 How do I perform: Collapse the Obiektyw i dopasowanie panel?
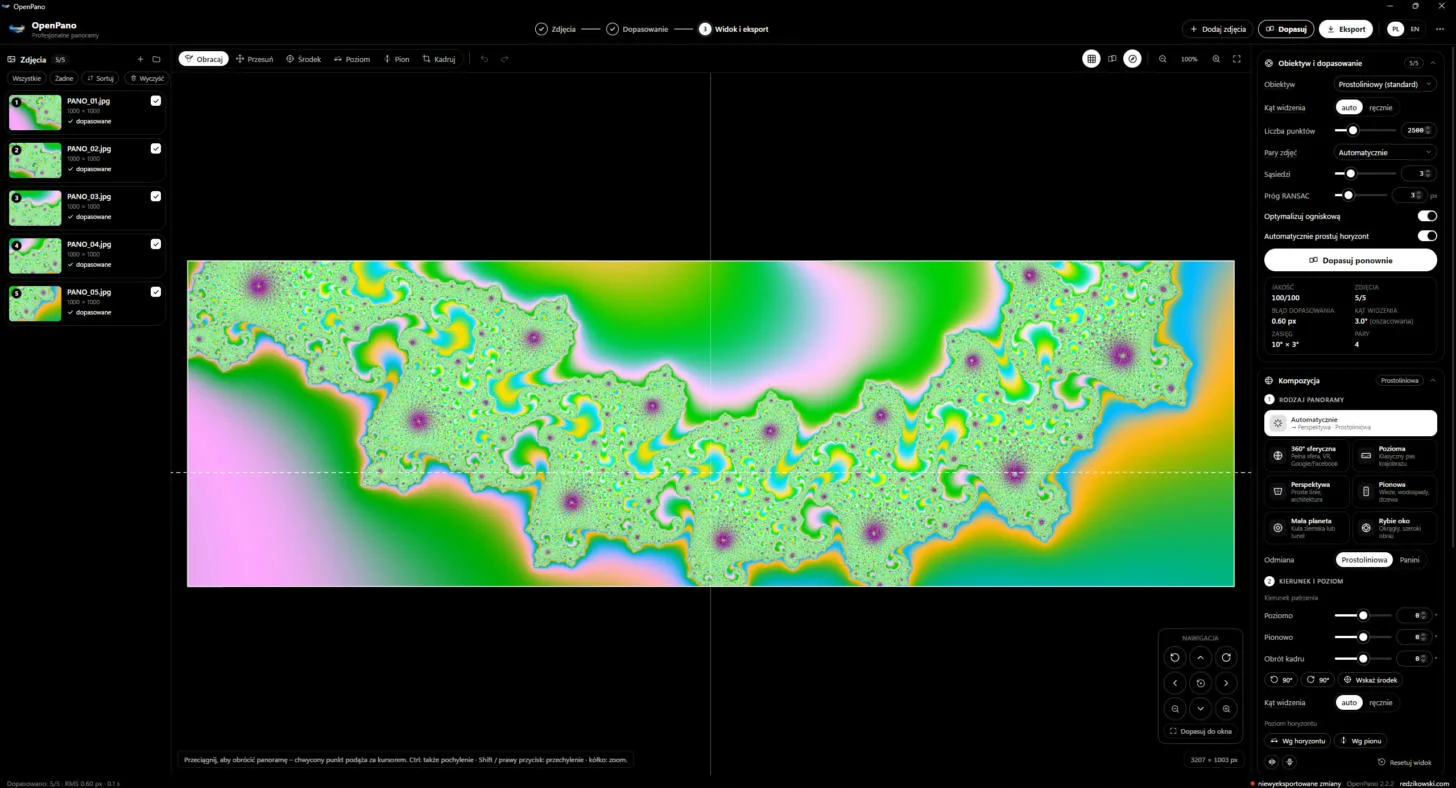coord(1432,63)
